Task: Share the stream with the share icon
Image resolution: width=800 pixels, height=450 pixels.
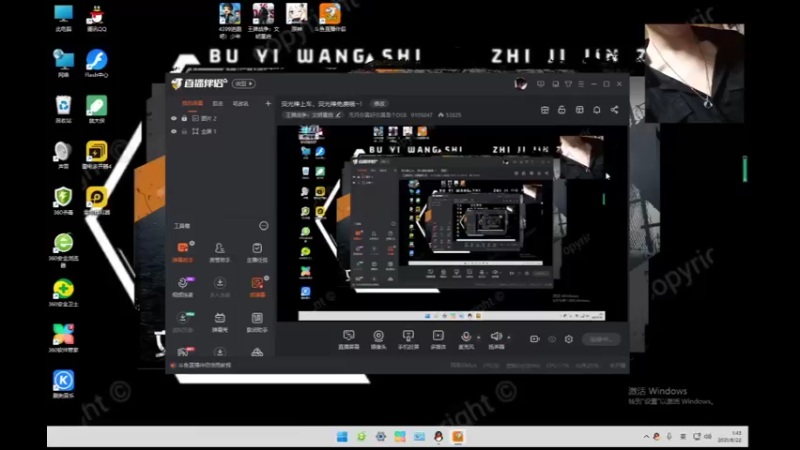Action: [x=614, y=110]
